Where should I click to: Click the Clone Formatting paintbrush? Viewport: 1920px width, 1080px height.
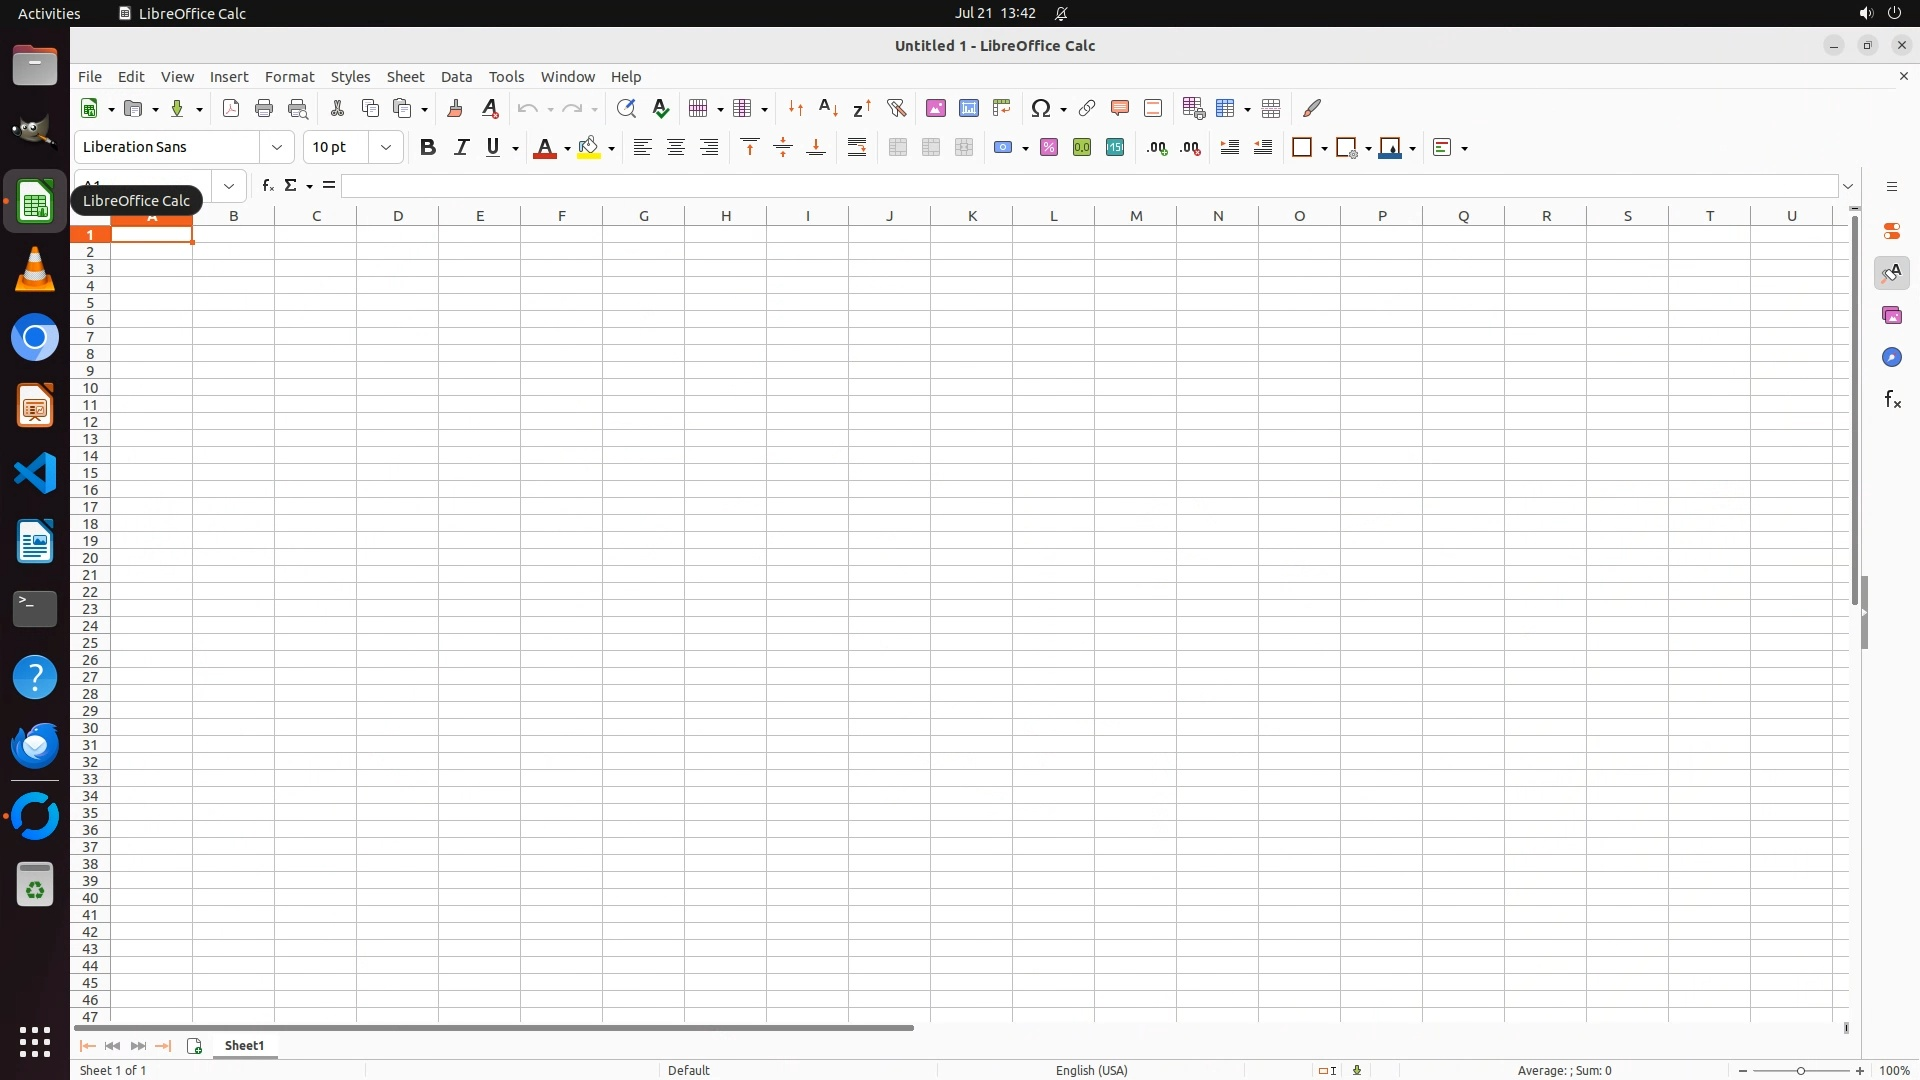[454, 108]
